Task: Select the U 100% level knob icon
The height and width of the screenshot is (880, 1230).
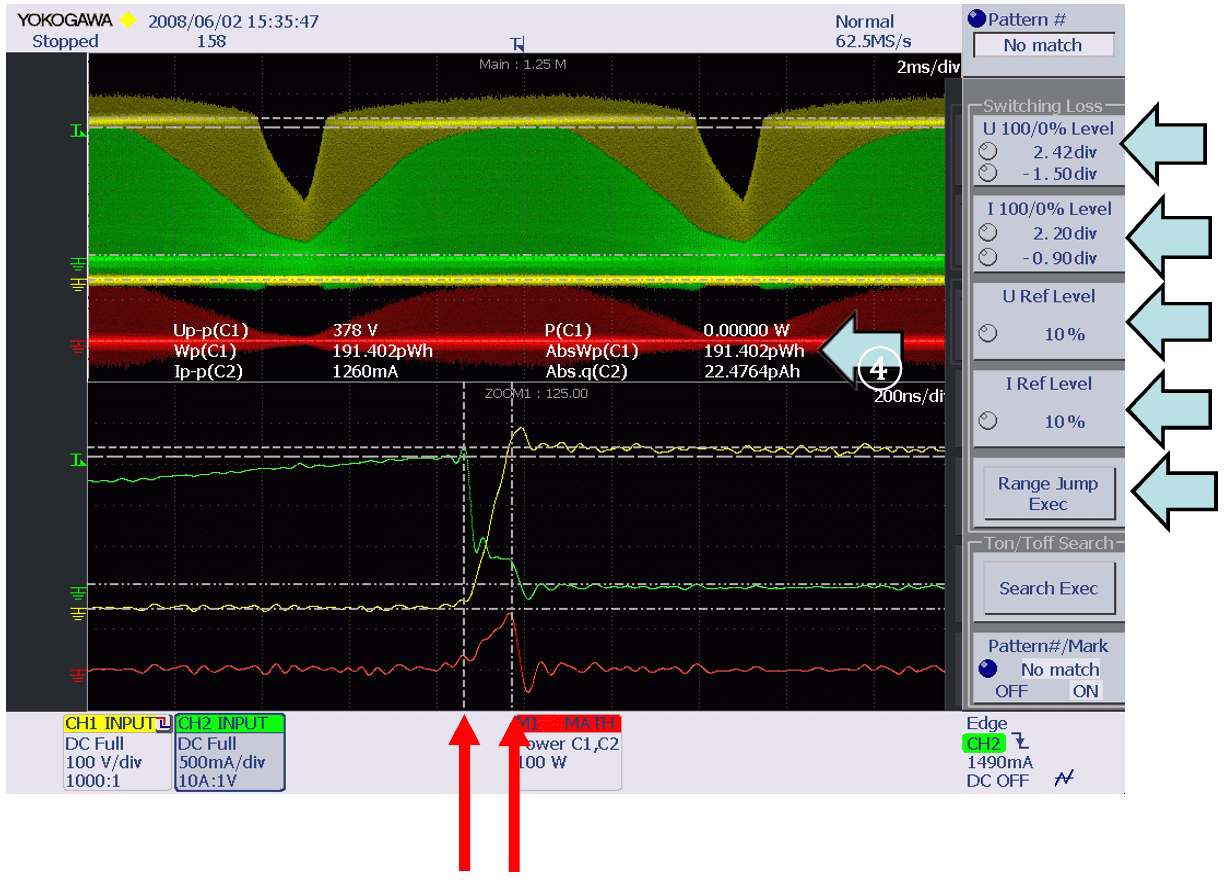Action: pos(989,152)
